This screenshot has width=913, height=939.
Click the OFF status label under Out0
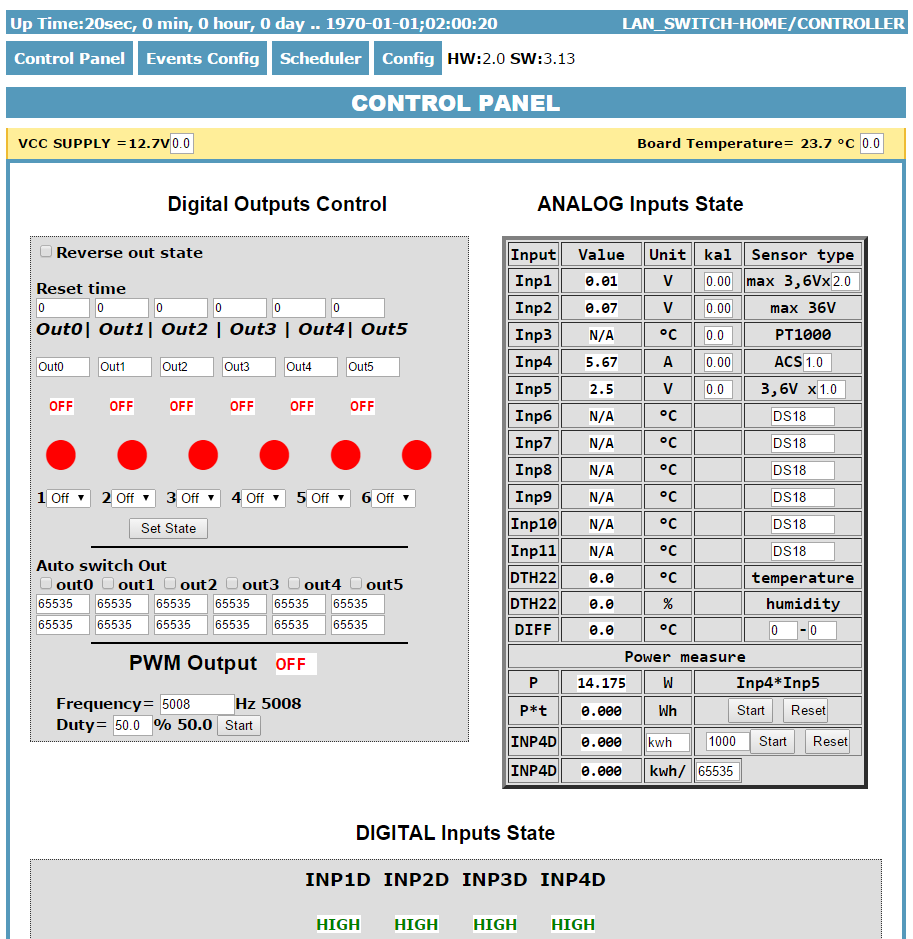tap(61, 406)
